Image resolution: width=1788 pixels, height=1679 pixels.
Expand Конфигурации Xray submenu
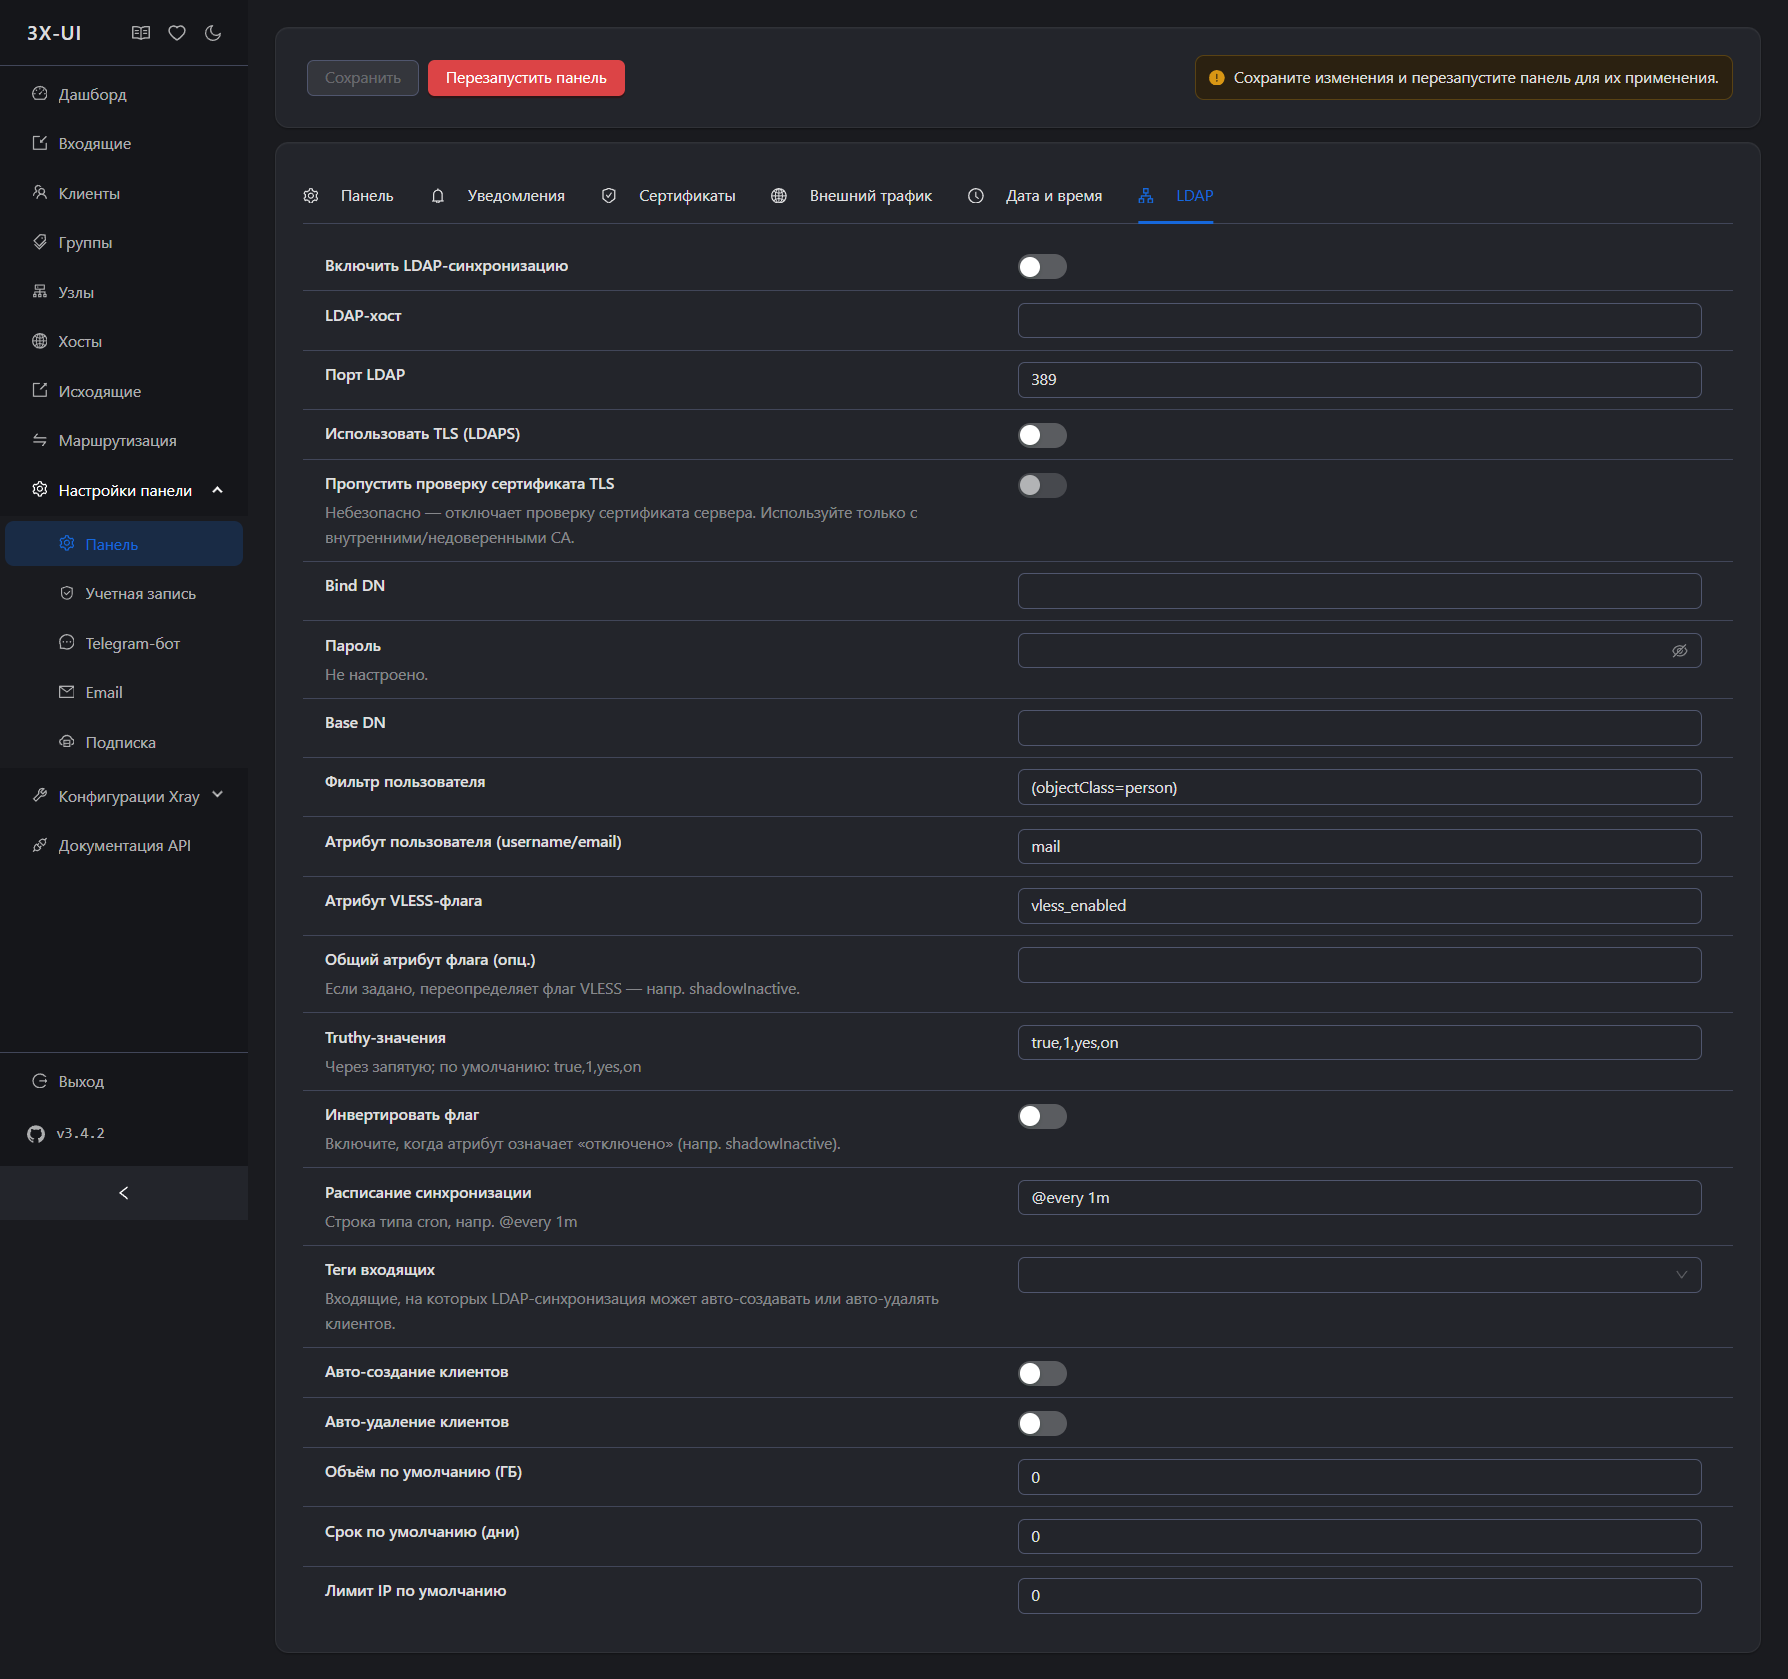click(x=124, y=796)
